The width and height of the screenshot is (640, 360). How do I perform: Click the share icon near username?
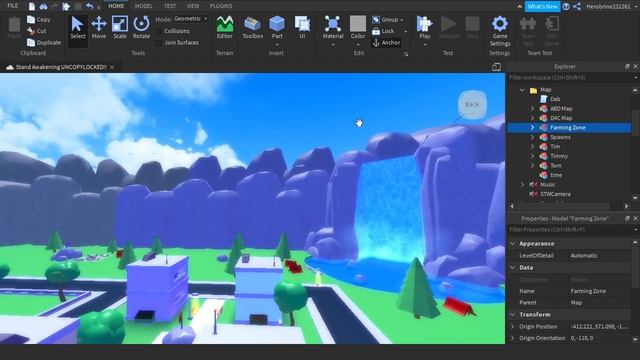(577, 6)
